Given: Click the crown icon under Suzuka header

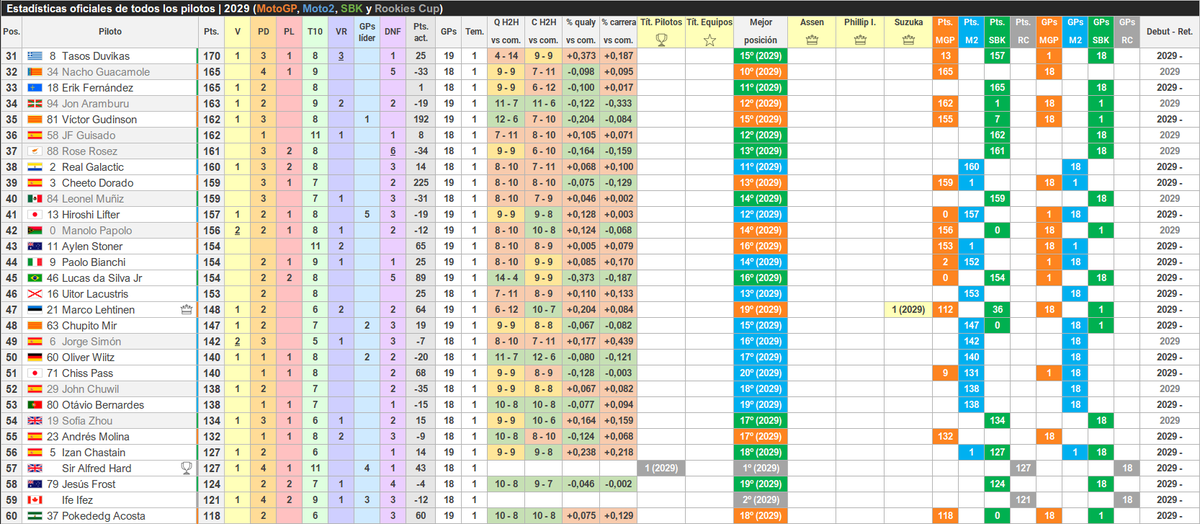Looking at the screenshot, I should [908, 40].
